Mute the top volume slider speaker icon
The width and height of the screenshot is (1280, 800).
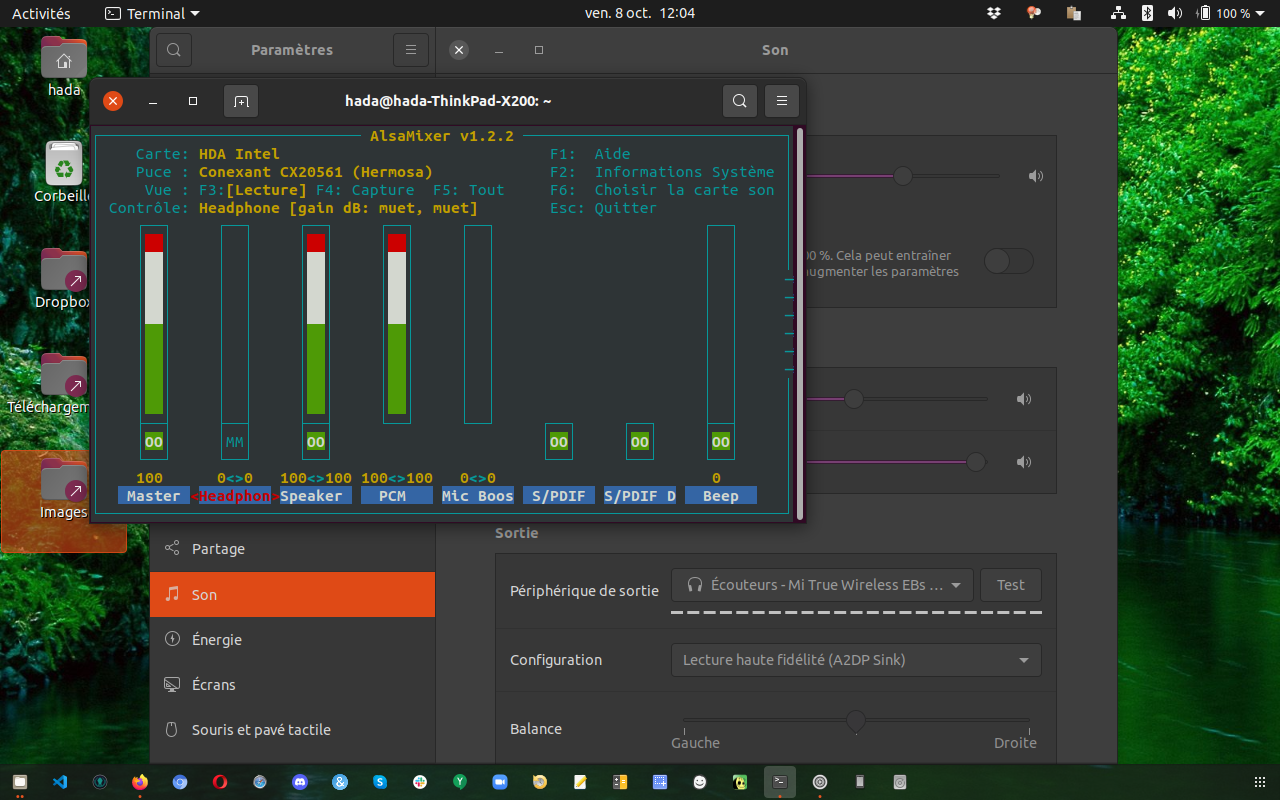(1036, 177)
